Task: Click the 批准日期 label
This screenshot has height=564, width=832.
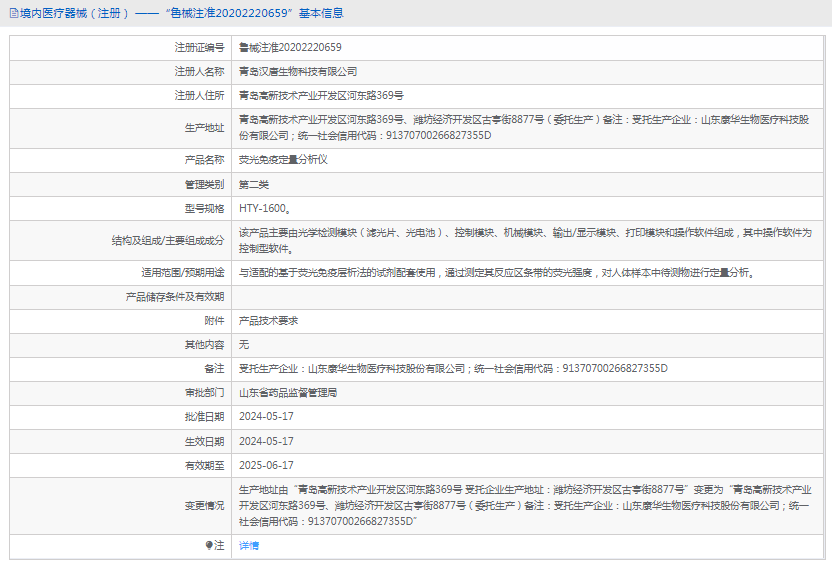Action: pyautogui.click(x=204, y=417)
